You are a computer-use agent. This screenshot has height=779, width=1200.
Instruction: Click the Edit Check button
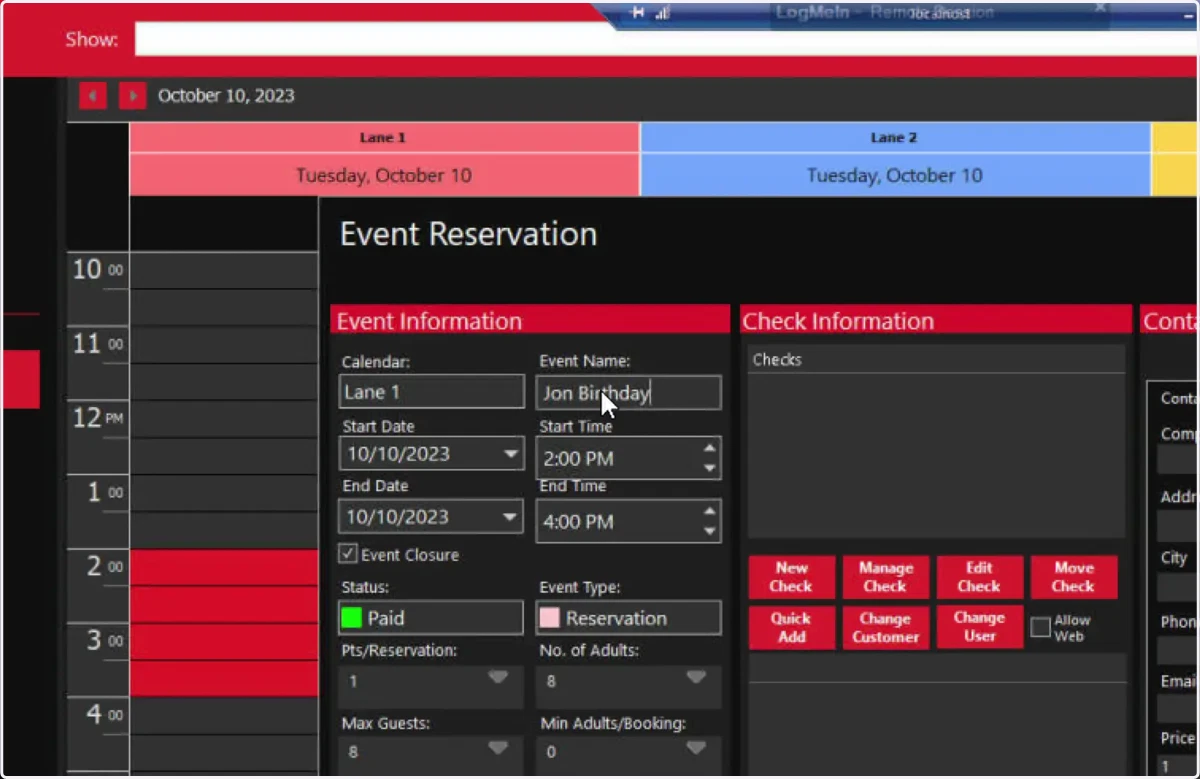click(979, 577)
